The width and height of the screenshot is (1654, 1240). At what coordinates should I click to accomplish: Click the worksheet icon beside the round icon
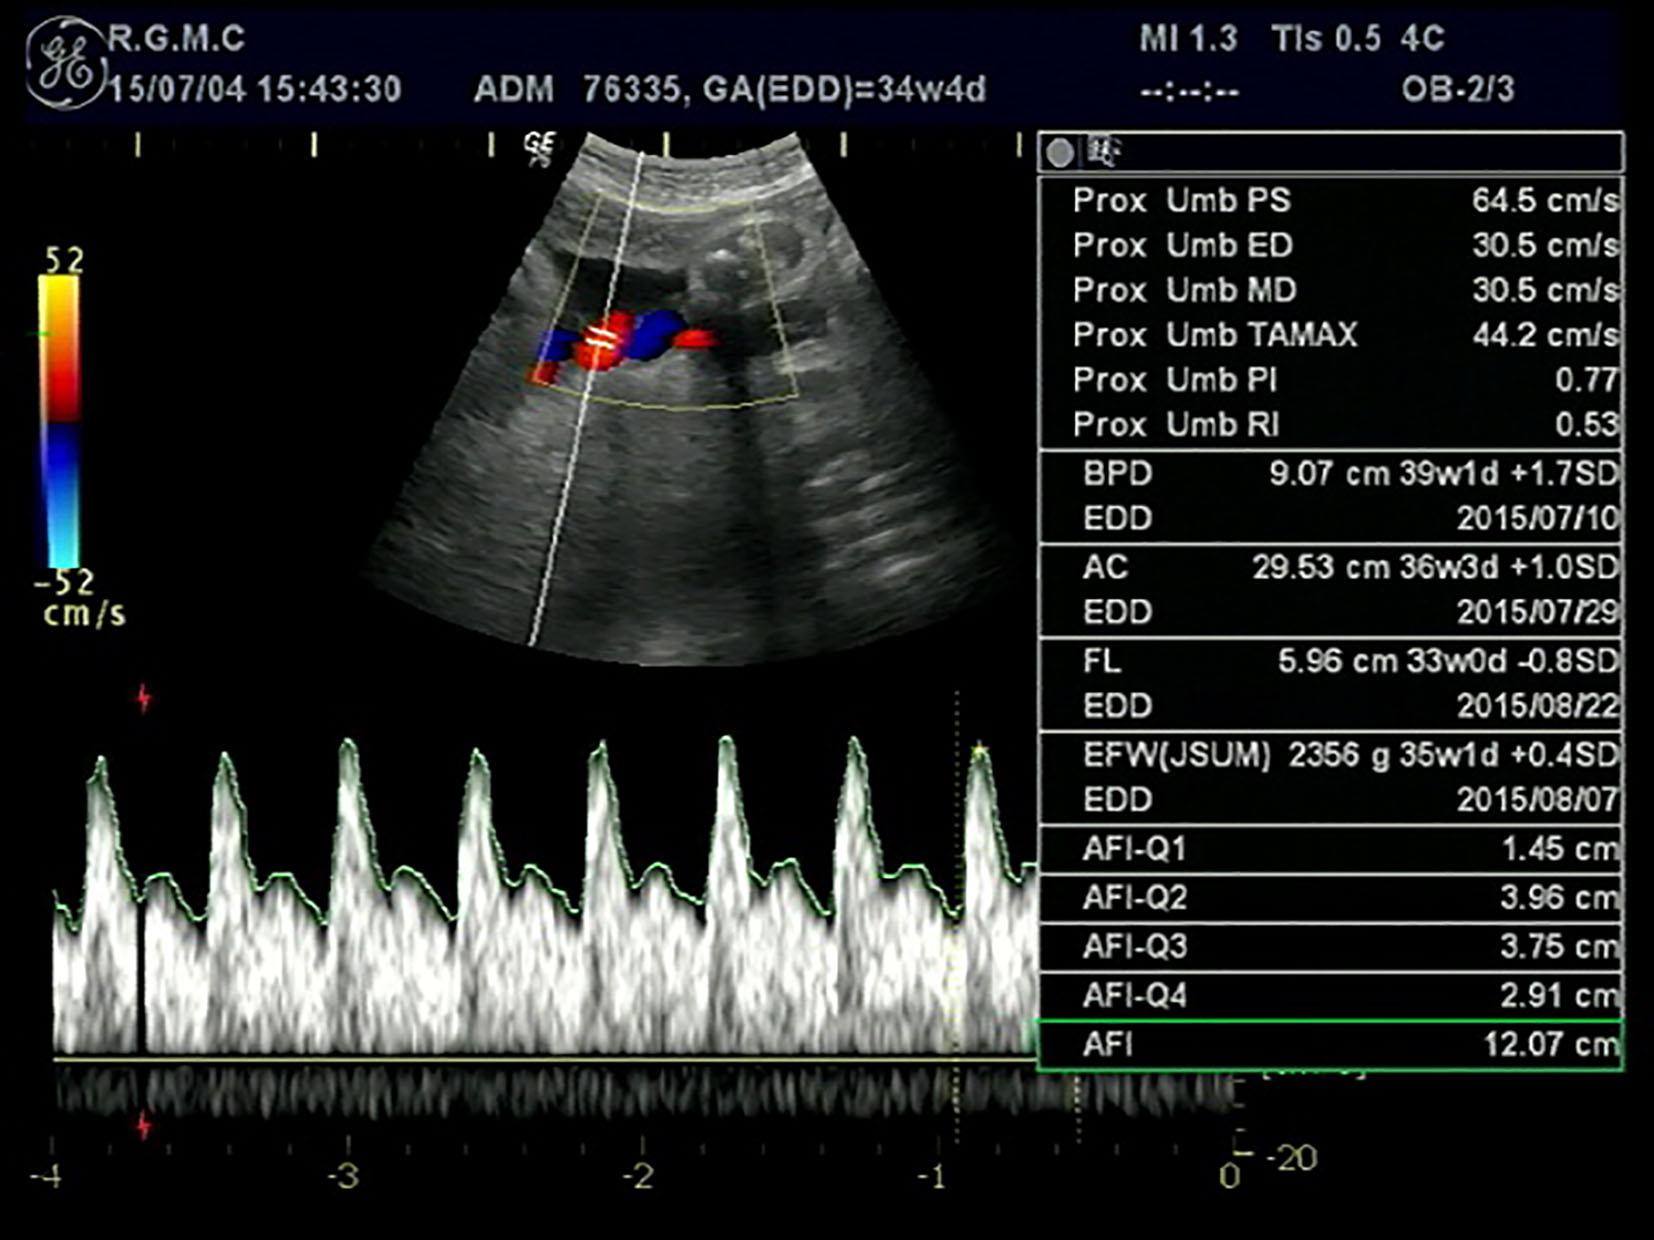(x=1103, y=152)
